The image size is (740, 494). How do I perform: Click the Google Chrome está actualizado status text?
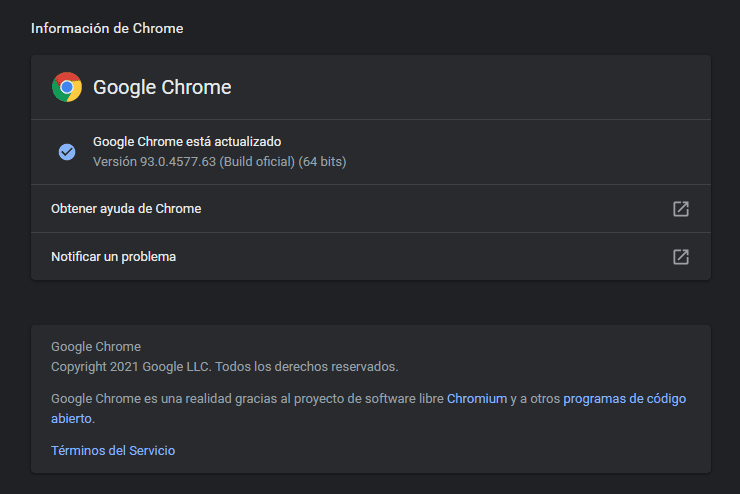point(187,142)
